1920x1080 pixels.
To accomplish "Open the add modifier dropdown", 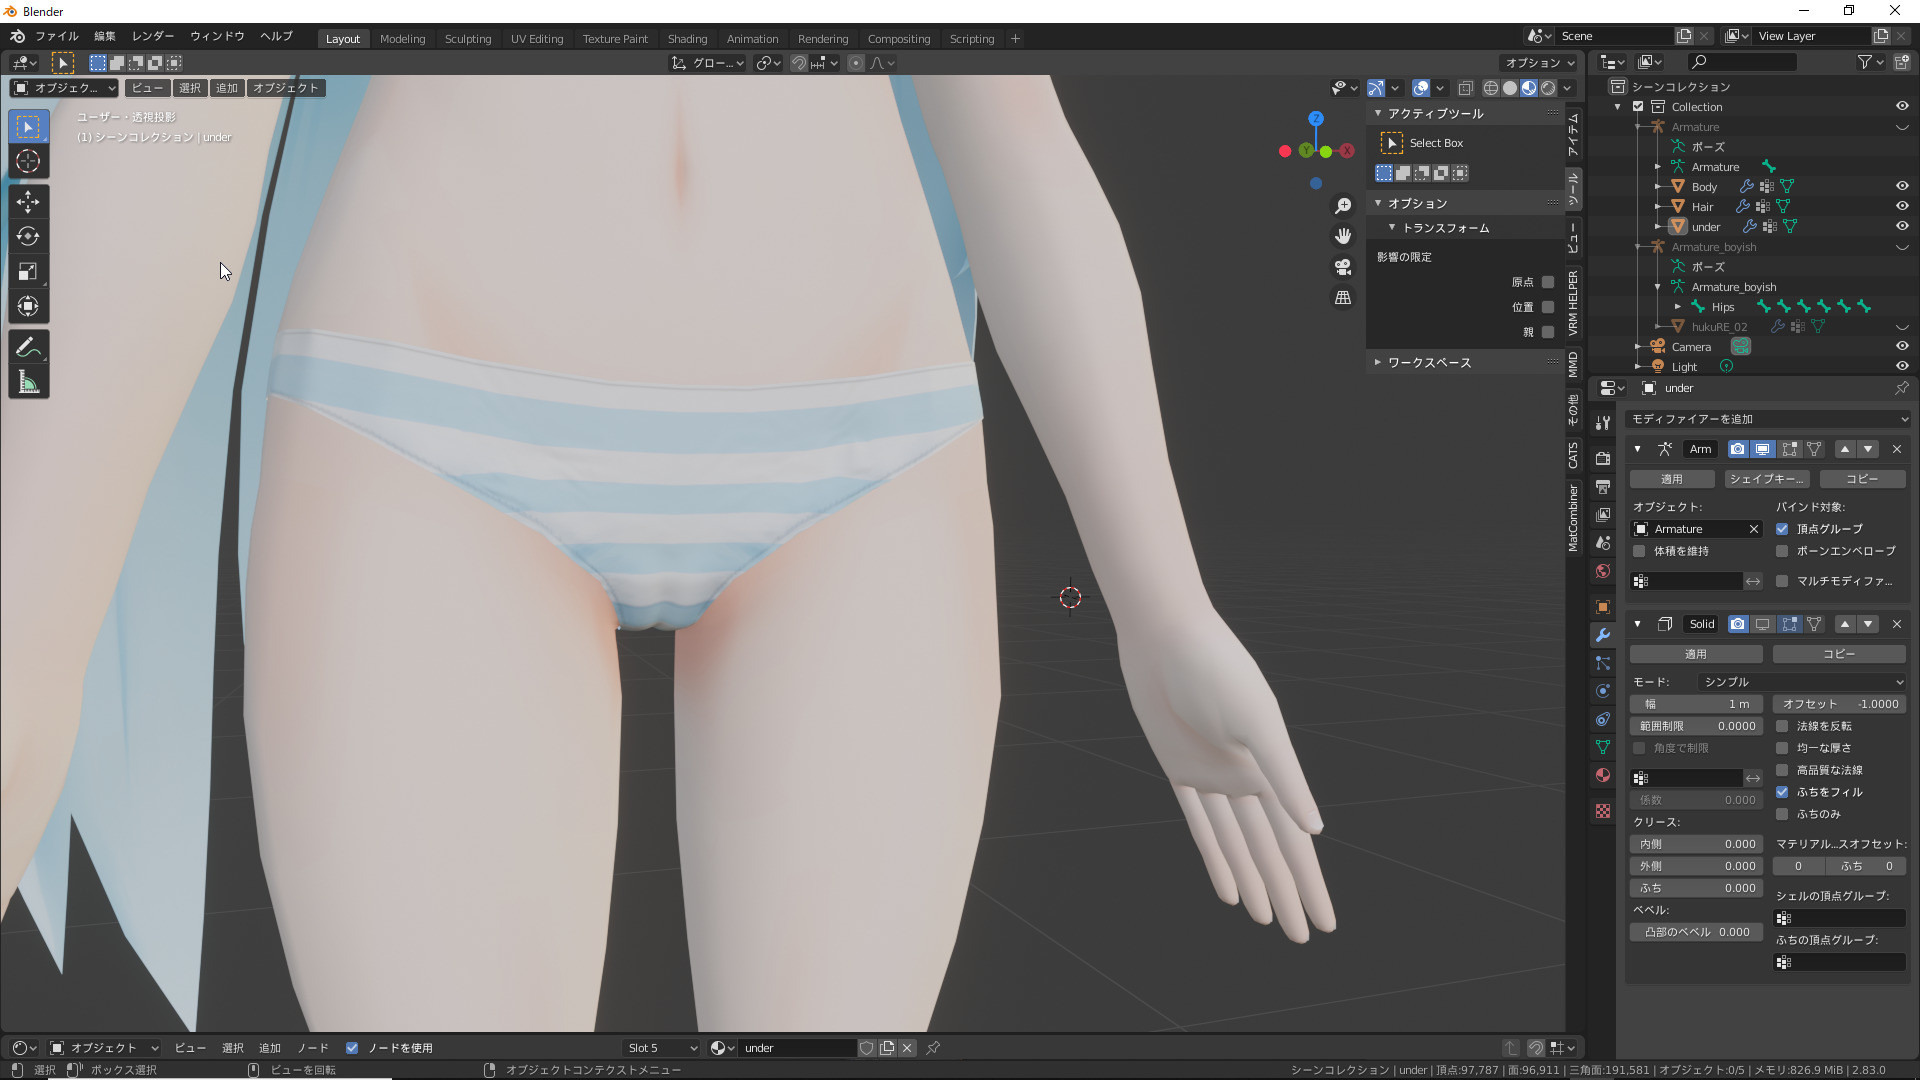I will point(1767,419).
